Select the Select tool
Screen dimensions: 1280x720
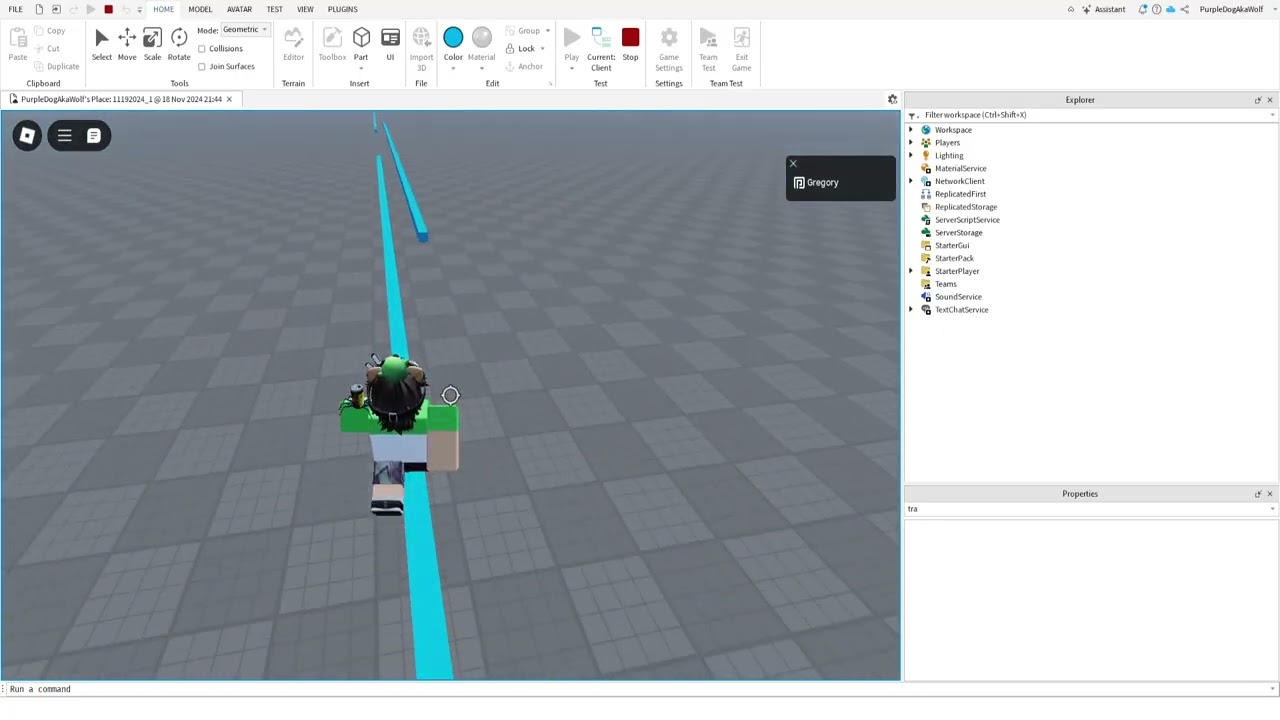(x=102, y=44)
